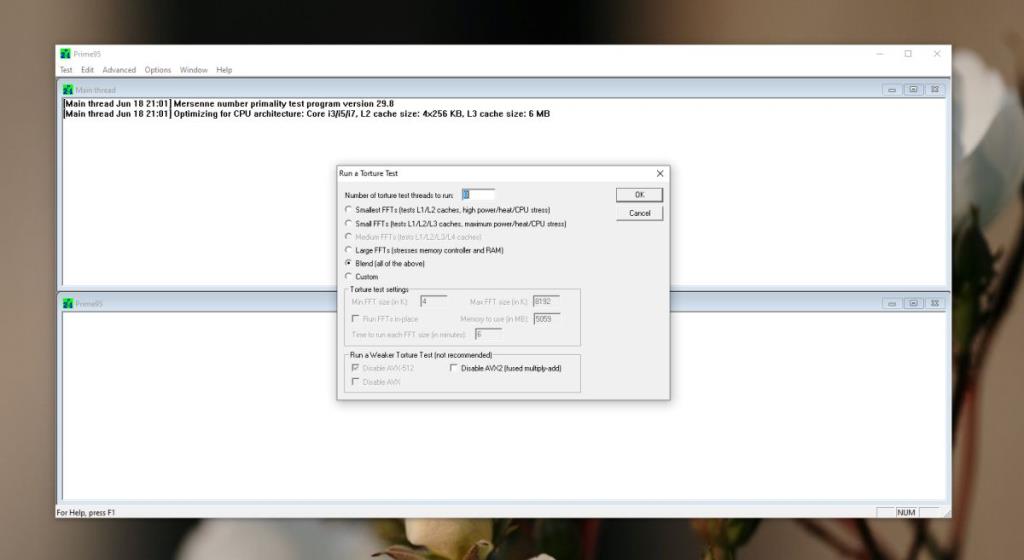Click the Prime95 icon in the title bar
Viewport: 1024px width, 560px height.
65,54
